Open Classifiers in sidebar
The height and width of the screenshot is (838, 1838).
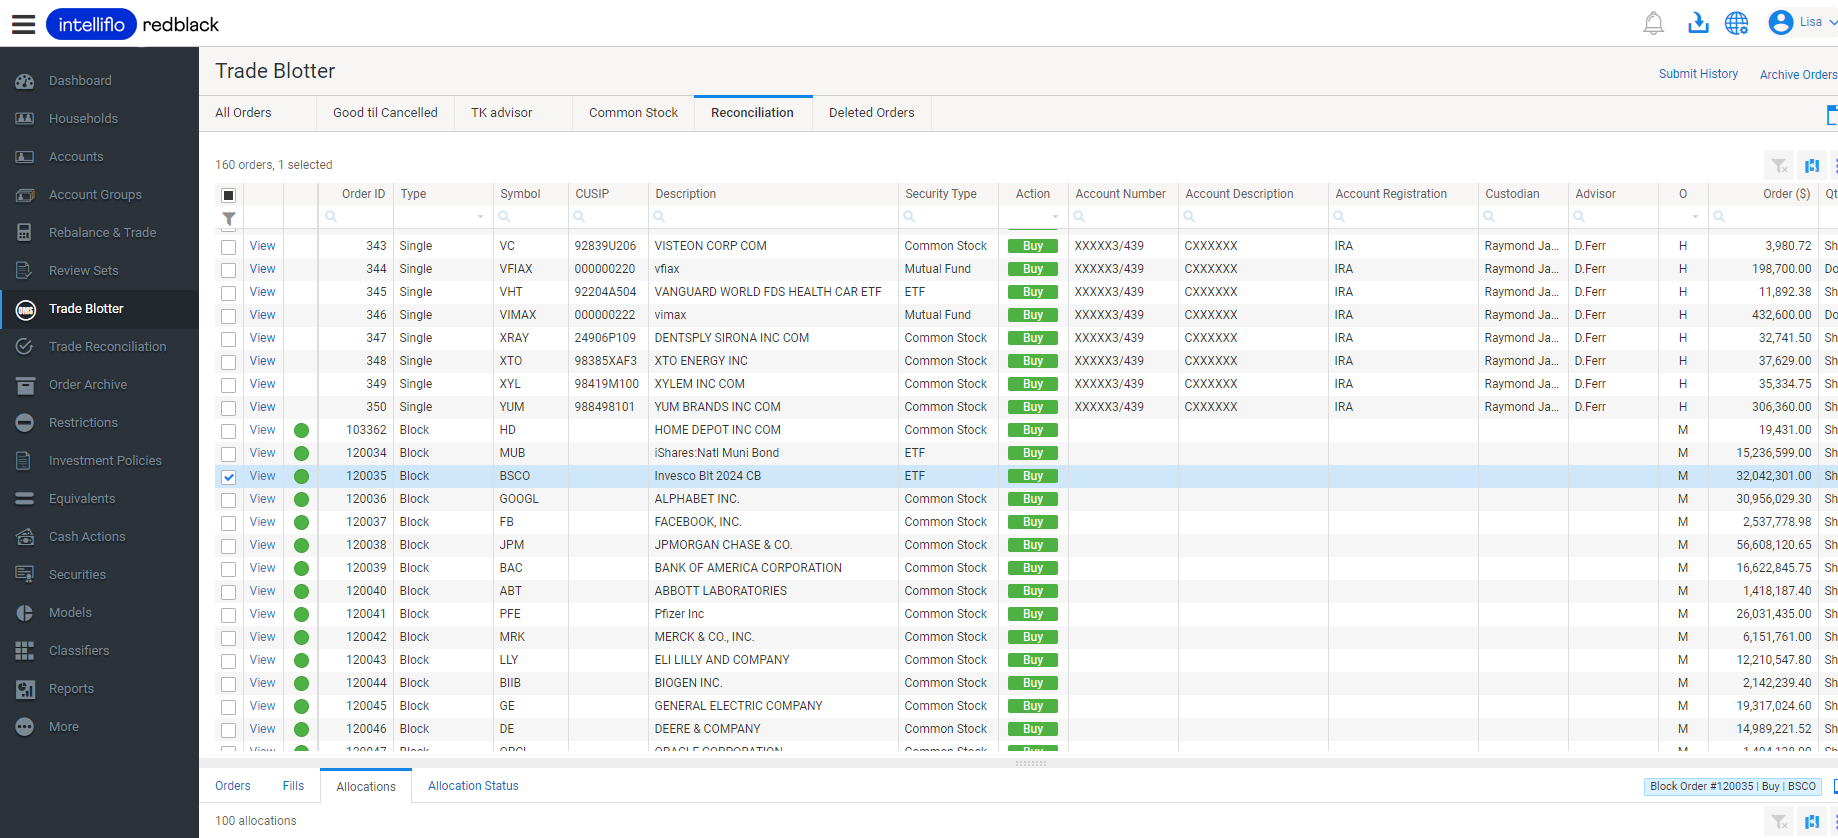[x=79, y=651]
